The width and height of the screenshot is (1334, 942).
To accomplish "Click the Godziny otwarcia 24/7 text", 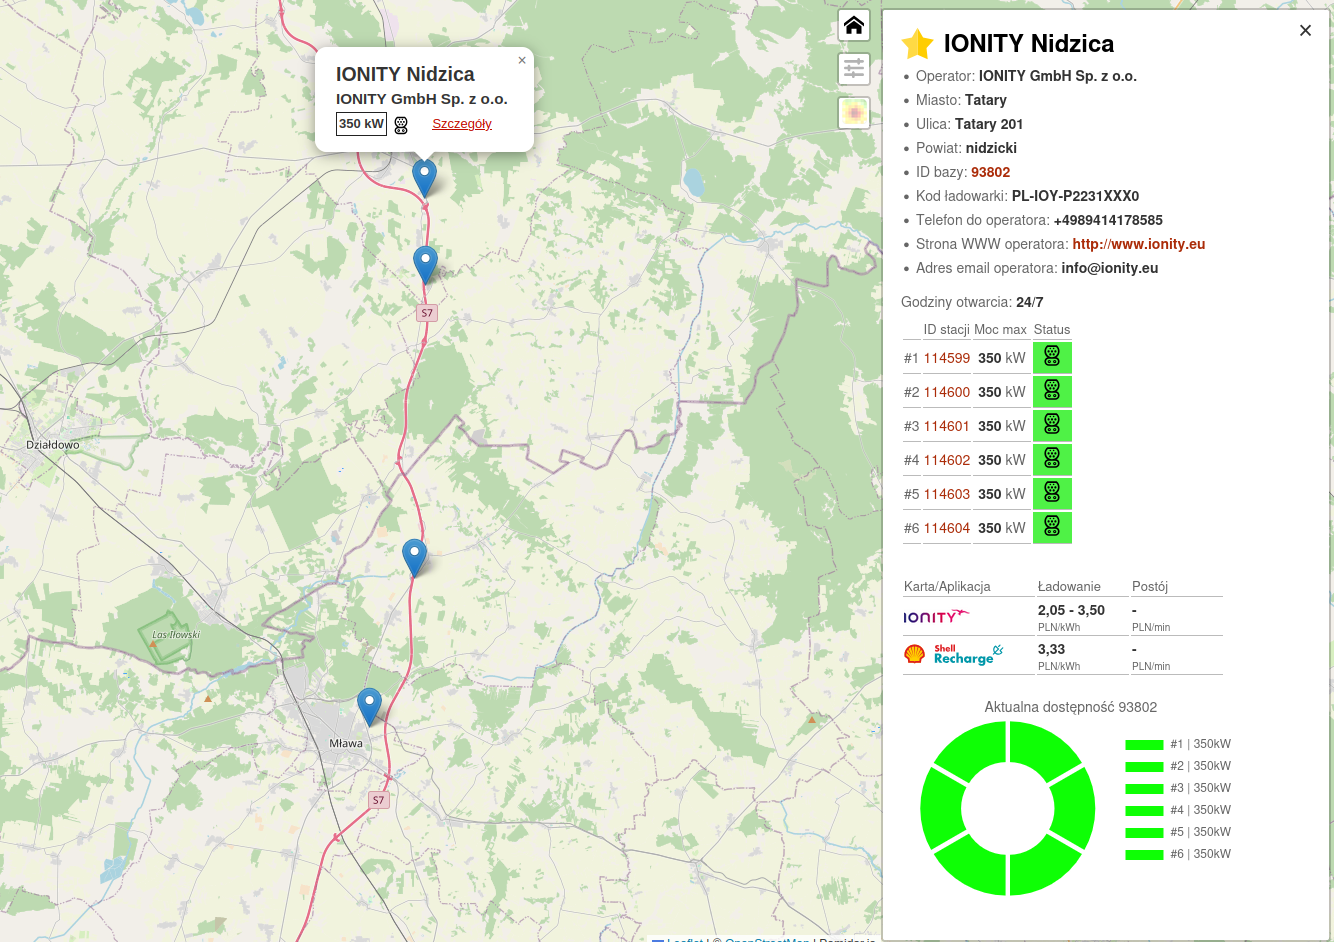I will click(x=972, y=302).
